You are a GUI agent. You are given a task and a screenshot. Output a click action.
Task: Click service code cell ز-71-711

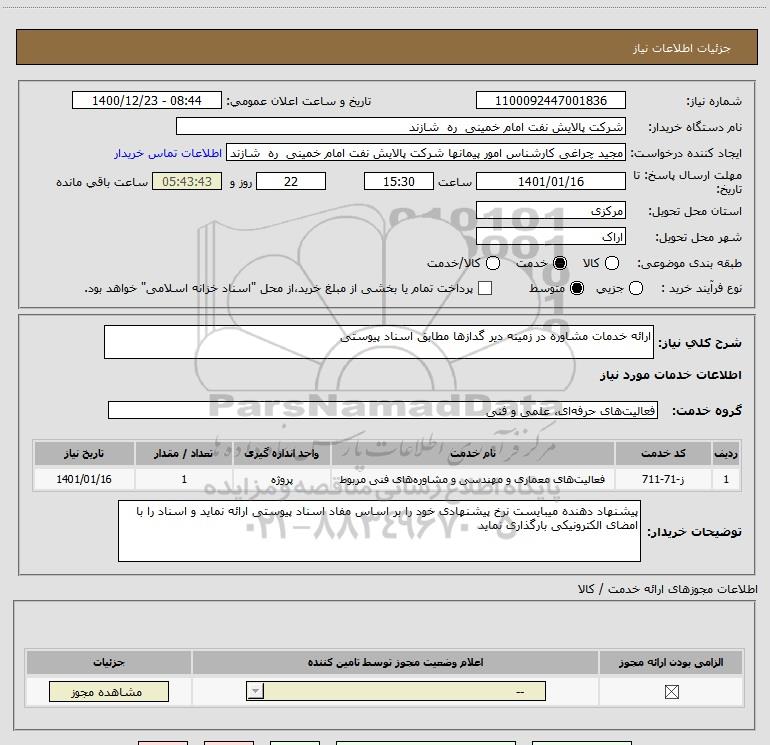[663, 479]
